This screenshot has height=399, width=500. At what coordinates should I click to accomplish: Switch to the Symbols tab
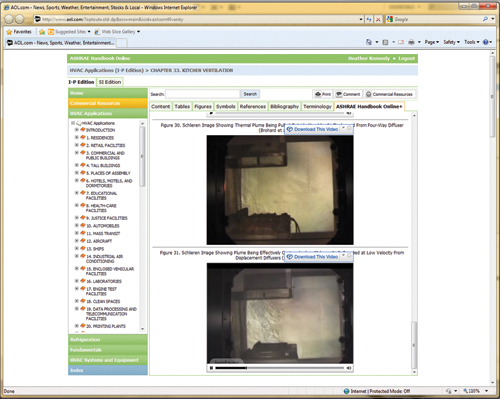pyautogui.click(x=226, y=106)
